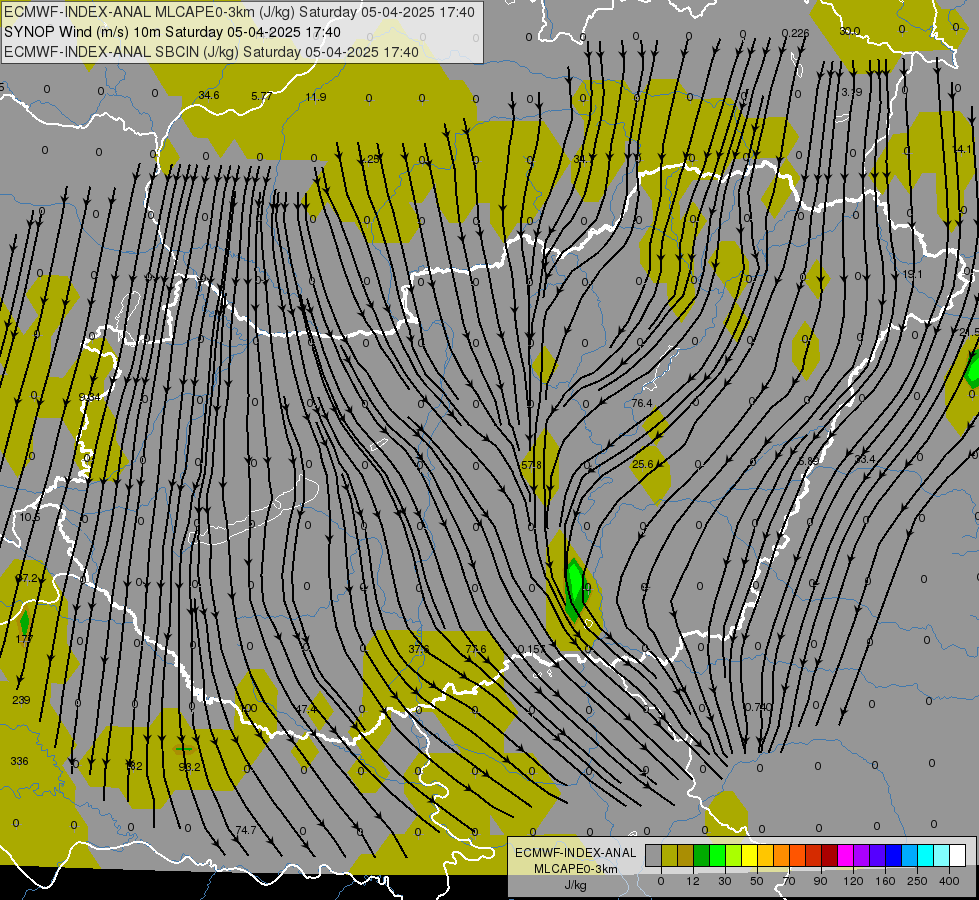The height and width of the screenshot is (900, 979).
Task: Click the map value 9.34
Action: point(89,397)
